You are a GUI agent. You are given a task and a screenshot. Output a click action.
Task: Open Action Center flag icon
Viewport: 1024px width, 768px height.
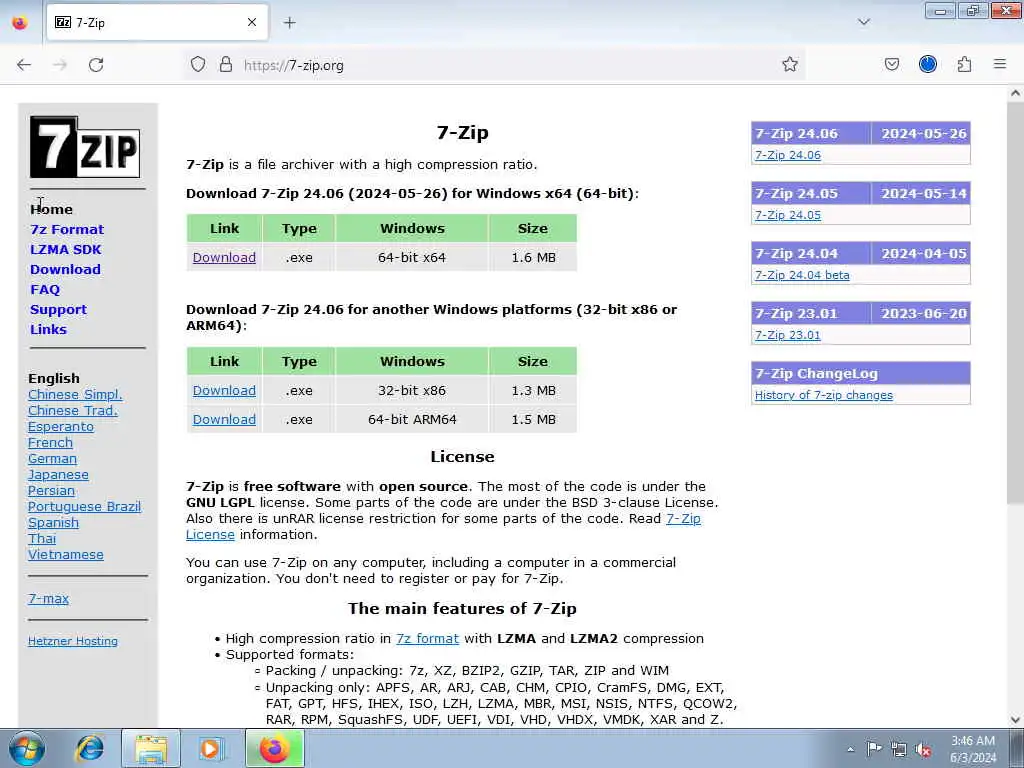point(874,748)
